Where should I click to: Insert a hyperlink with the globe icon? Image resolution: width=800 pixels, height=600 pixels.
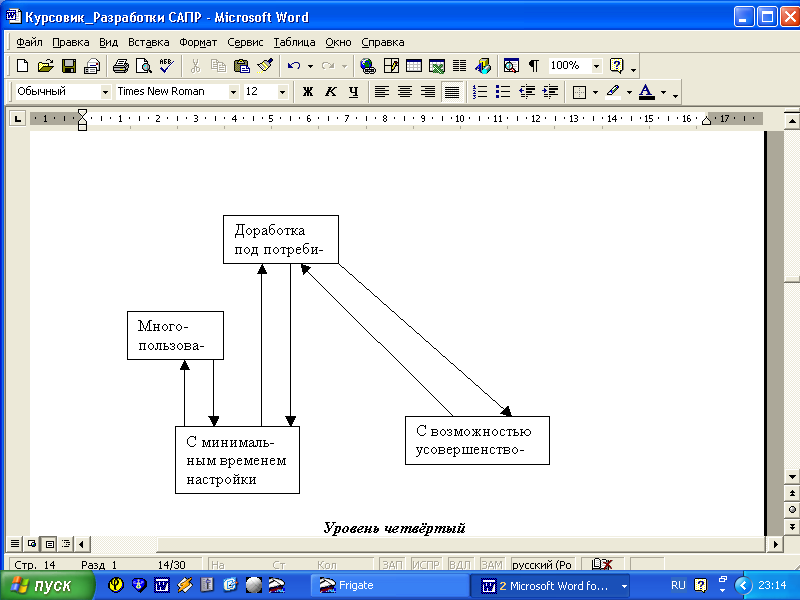(x=367, y=66)
